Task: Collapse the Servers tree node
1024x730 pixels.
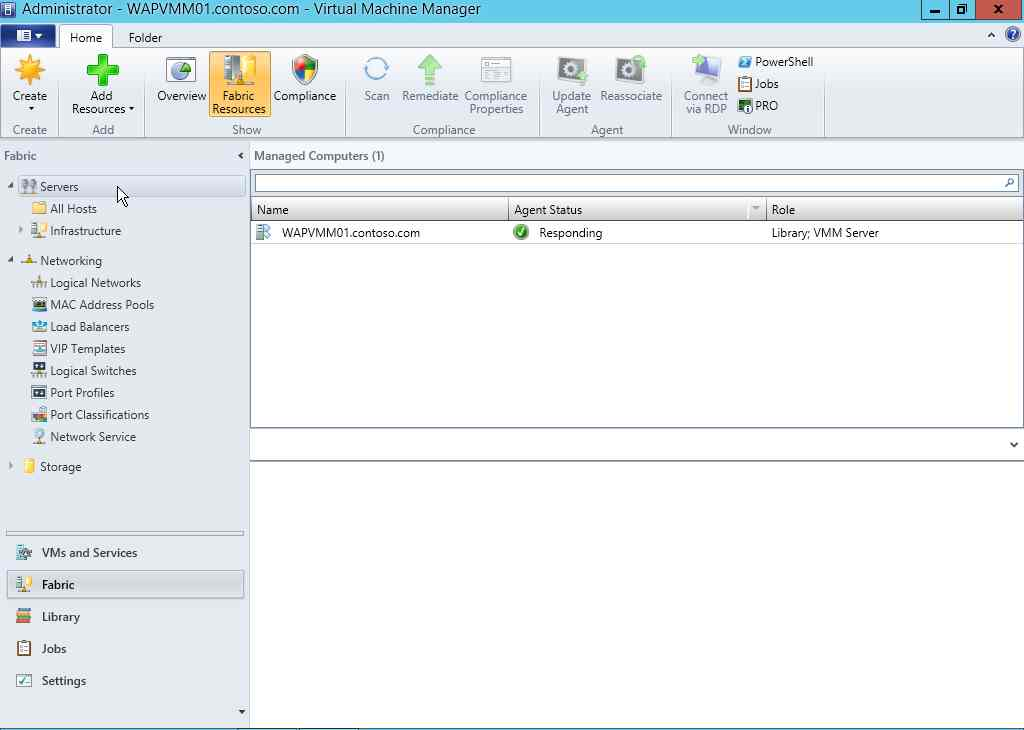Action: [x=10, y=186]
